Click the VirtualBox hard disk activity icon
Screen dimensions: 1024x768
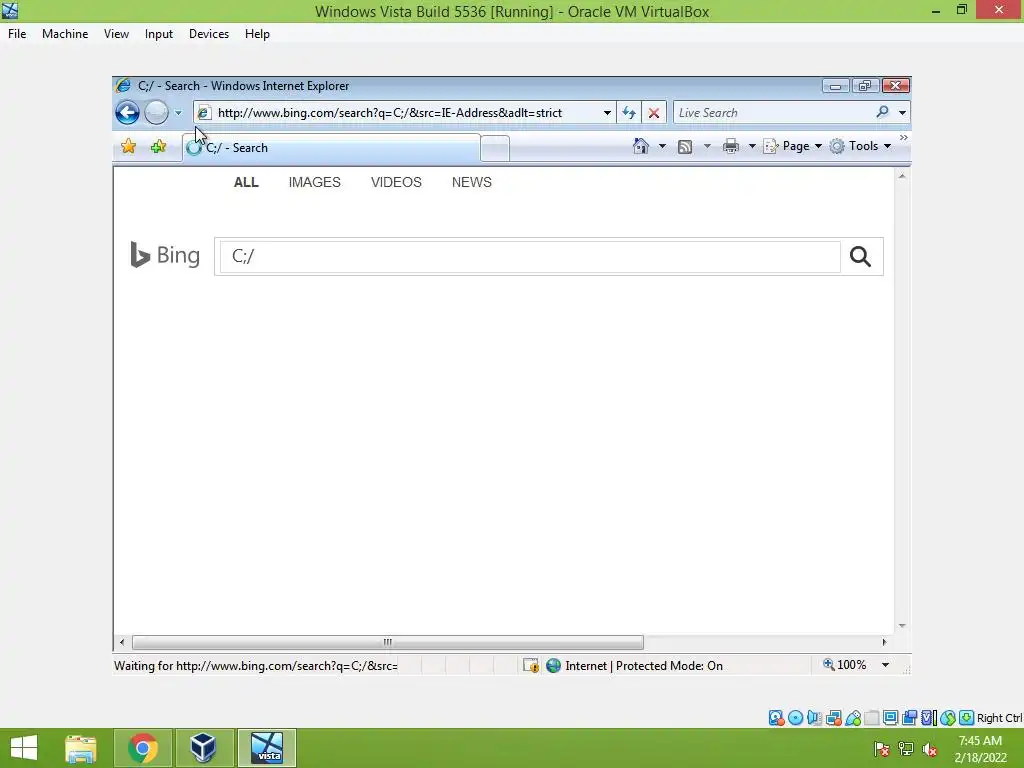click(776, 718)
